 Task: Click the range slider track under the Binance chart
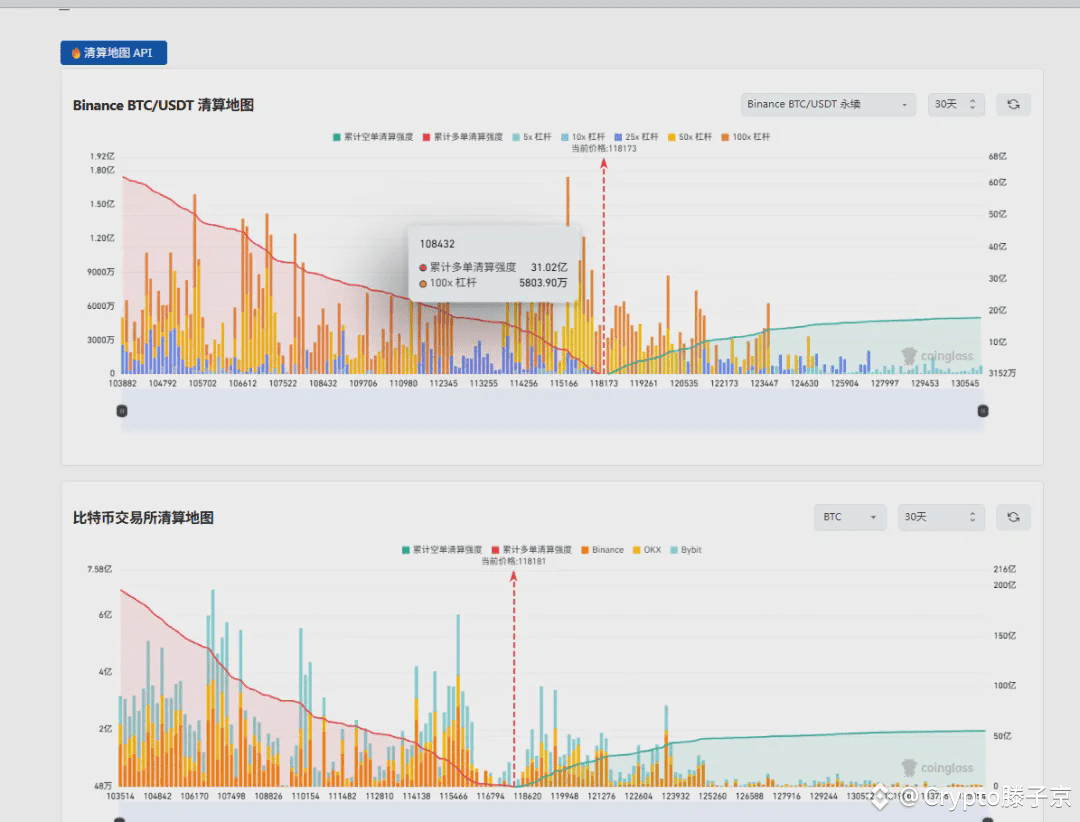552,411
